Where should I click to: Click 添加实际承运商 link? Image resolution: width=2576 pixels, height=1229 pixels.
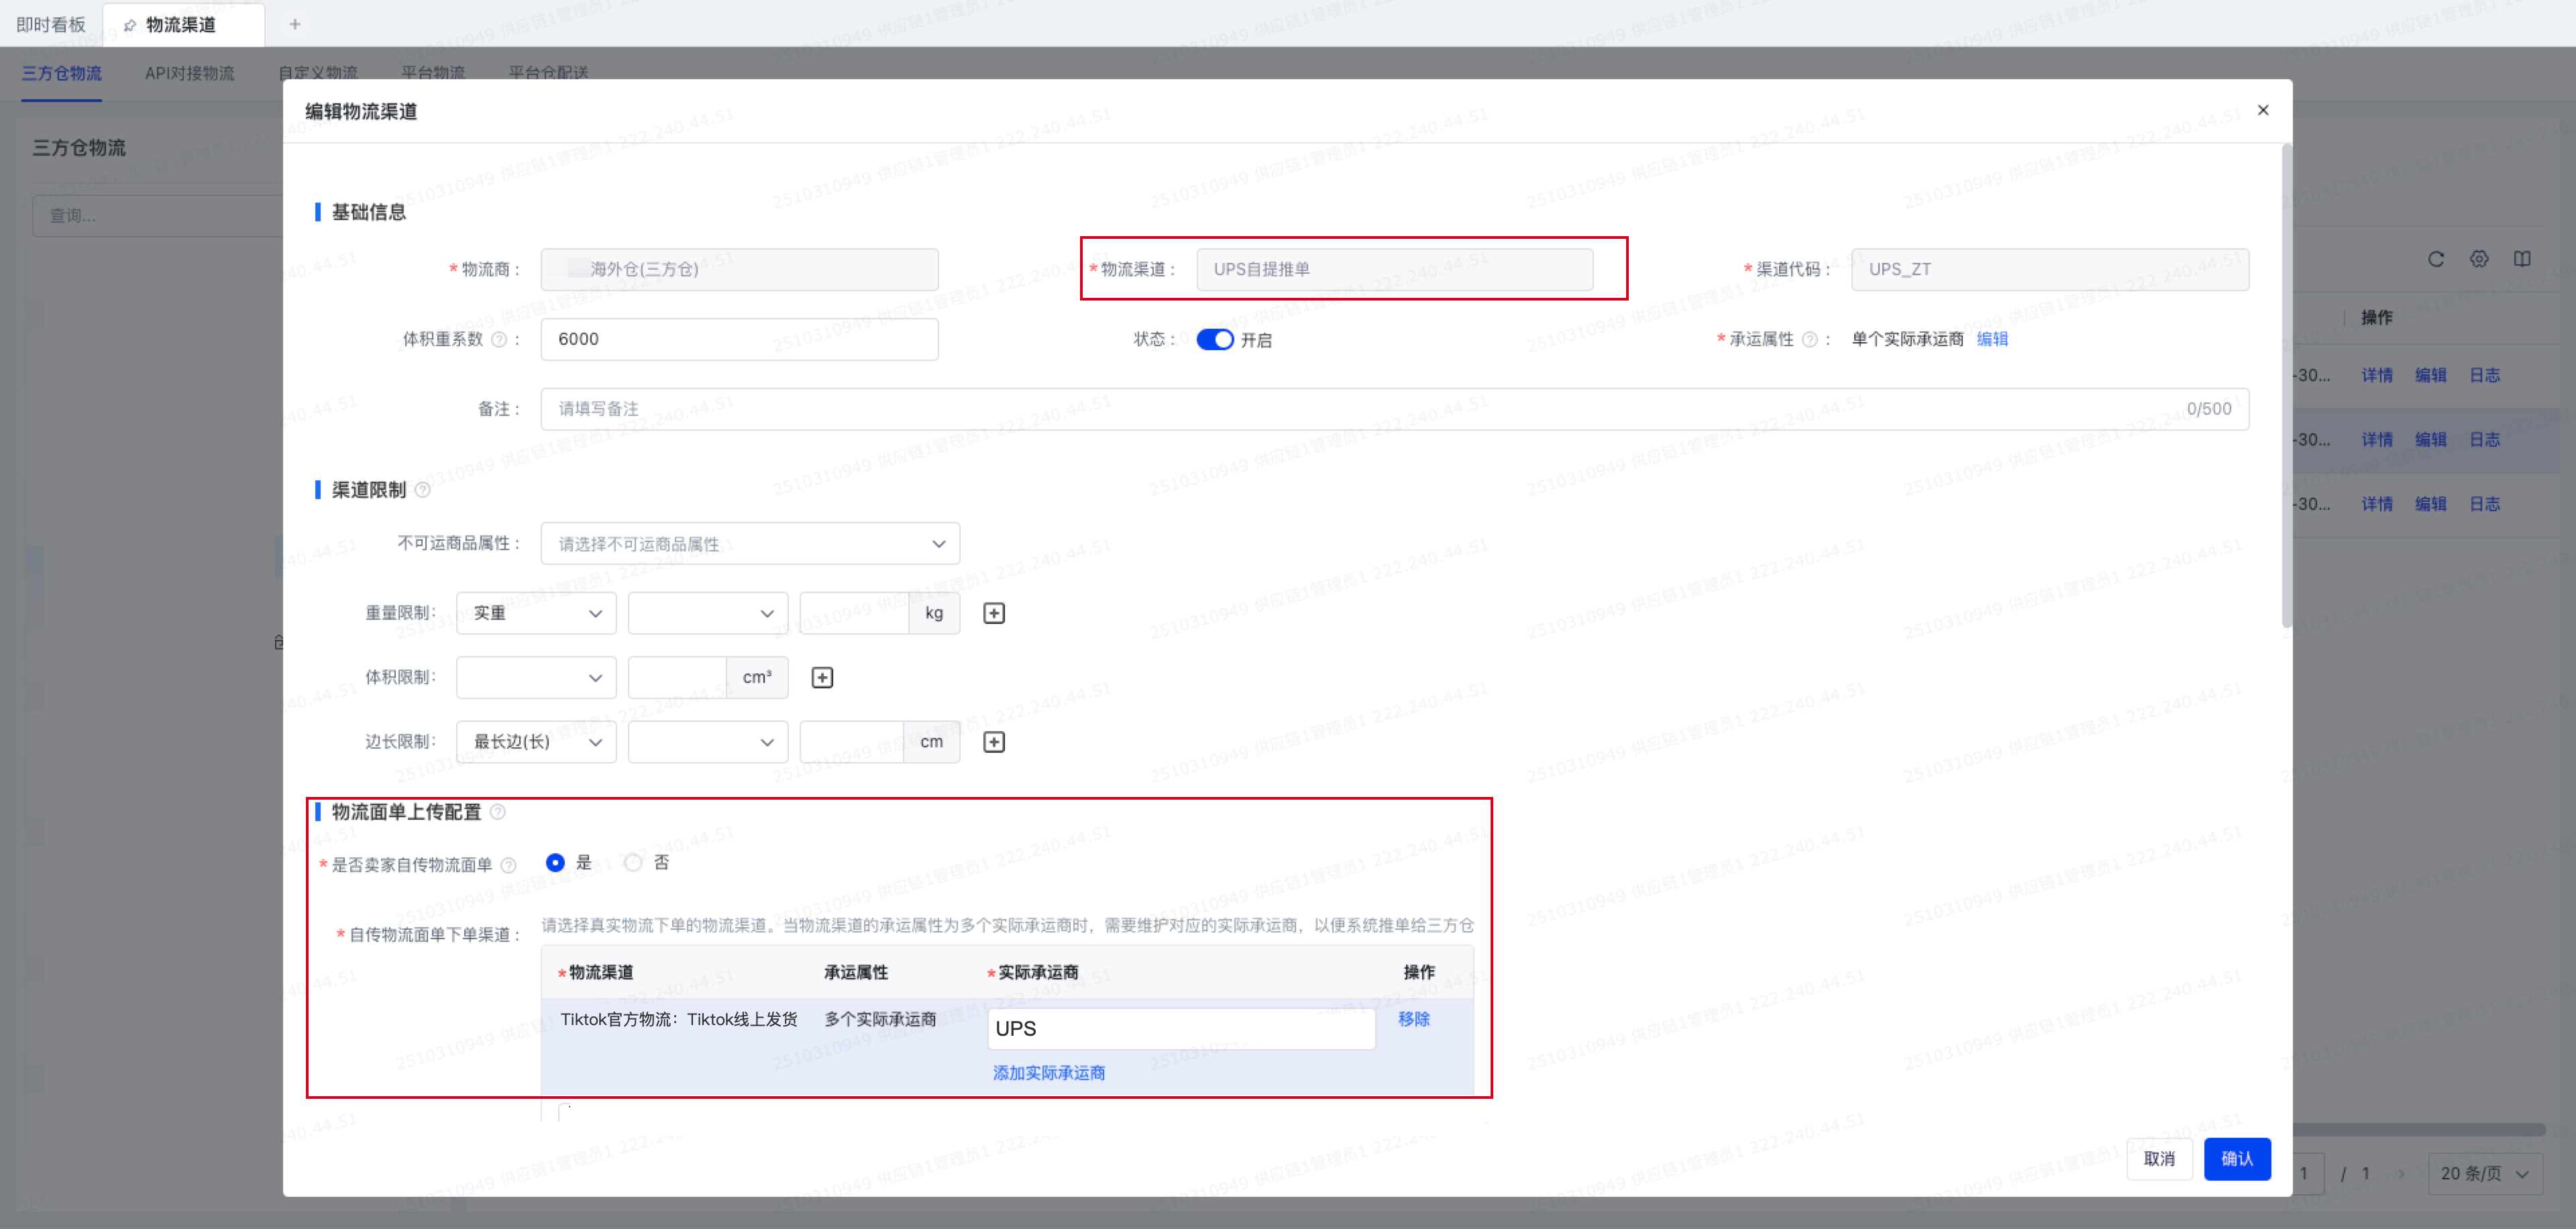tap(1048, 1073)
